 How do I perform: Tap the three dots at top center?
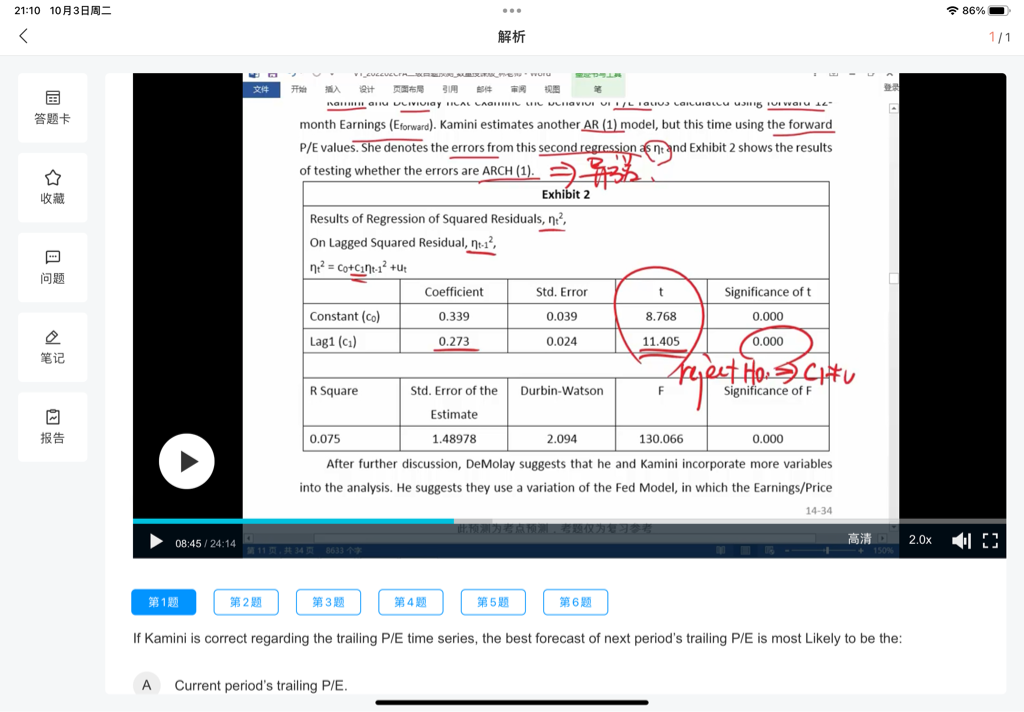pos(512,11)
